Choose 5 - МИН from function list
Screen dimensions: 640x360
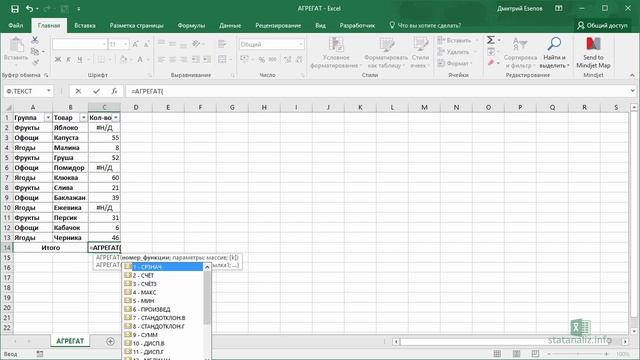(x=163, y=301)
